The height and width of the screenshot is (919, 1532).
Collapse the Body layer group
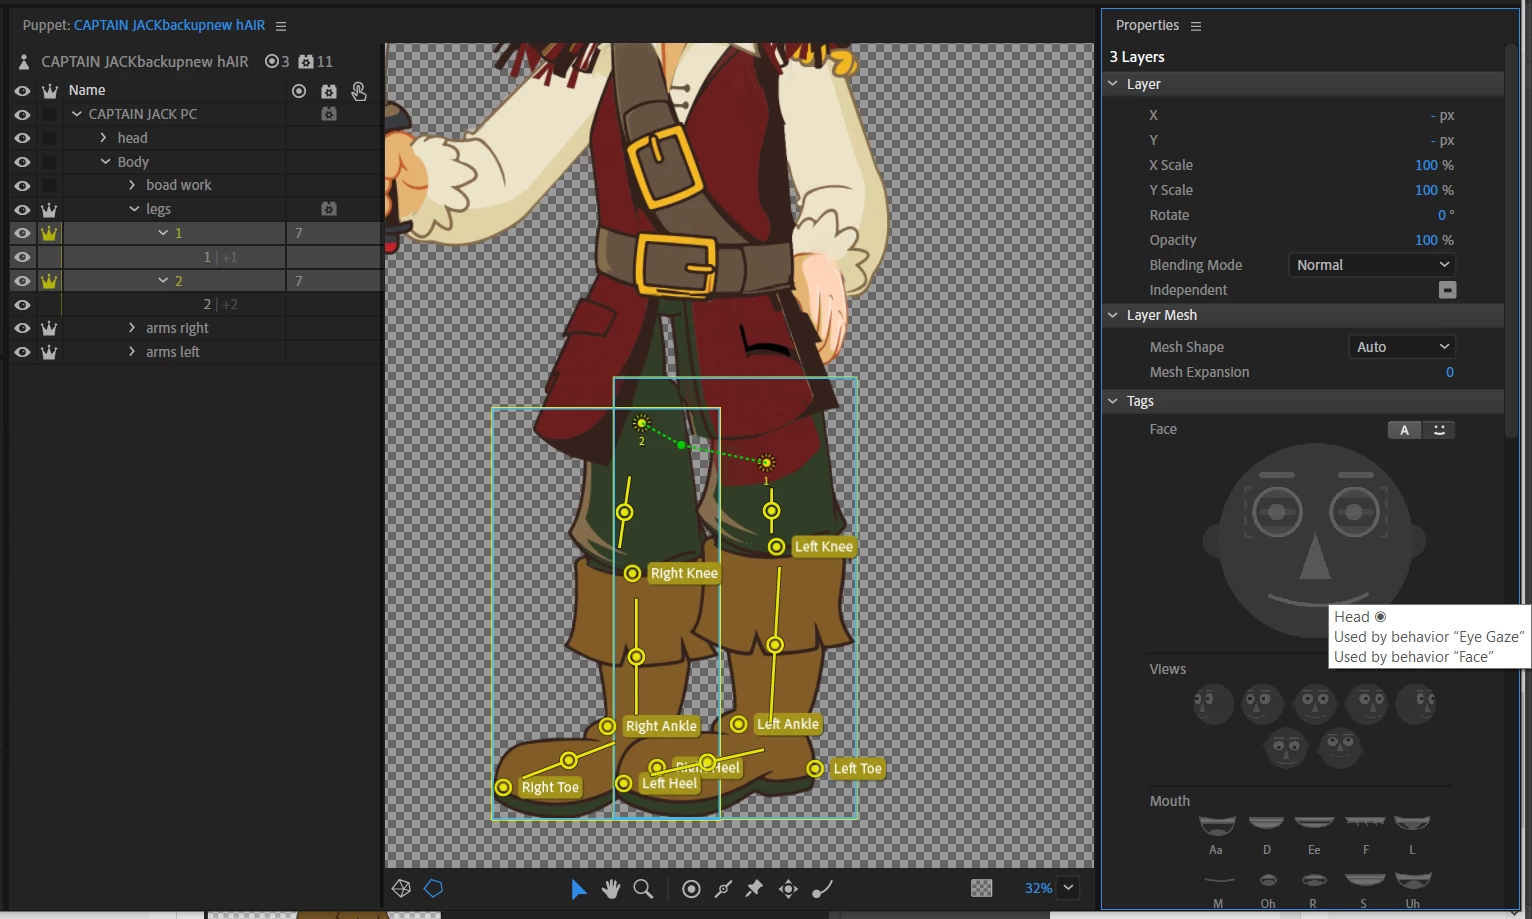[105, 162]
